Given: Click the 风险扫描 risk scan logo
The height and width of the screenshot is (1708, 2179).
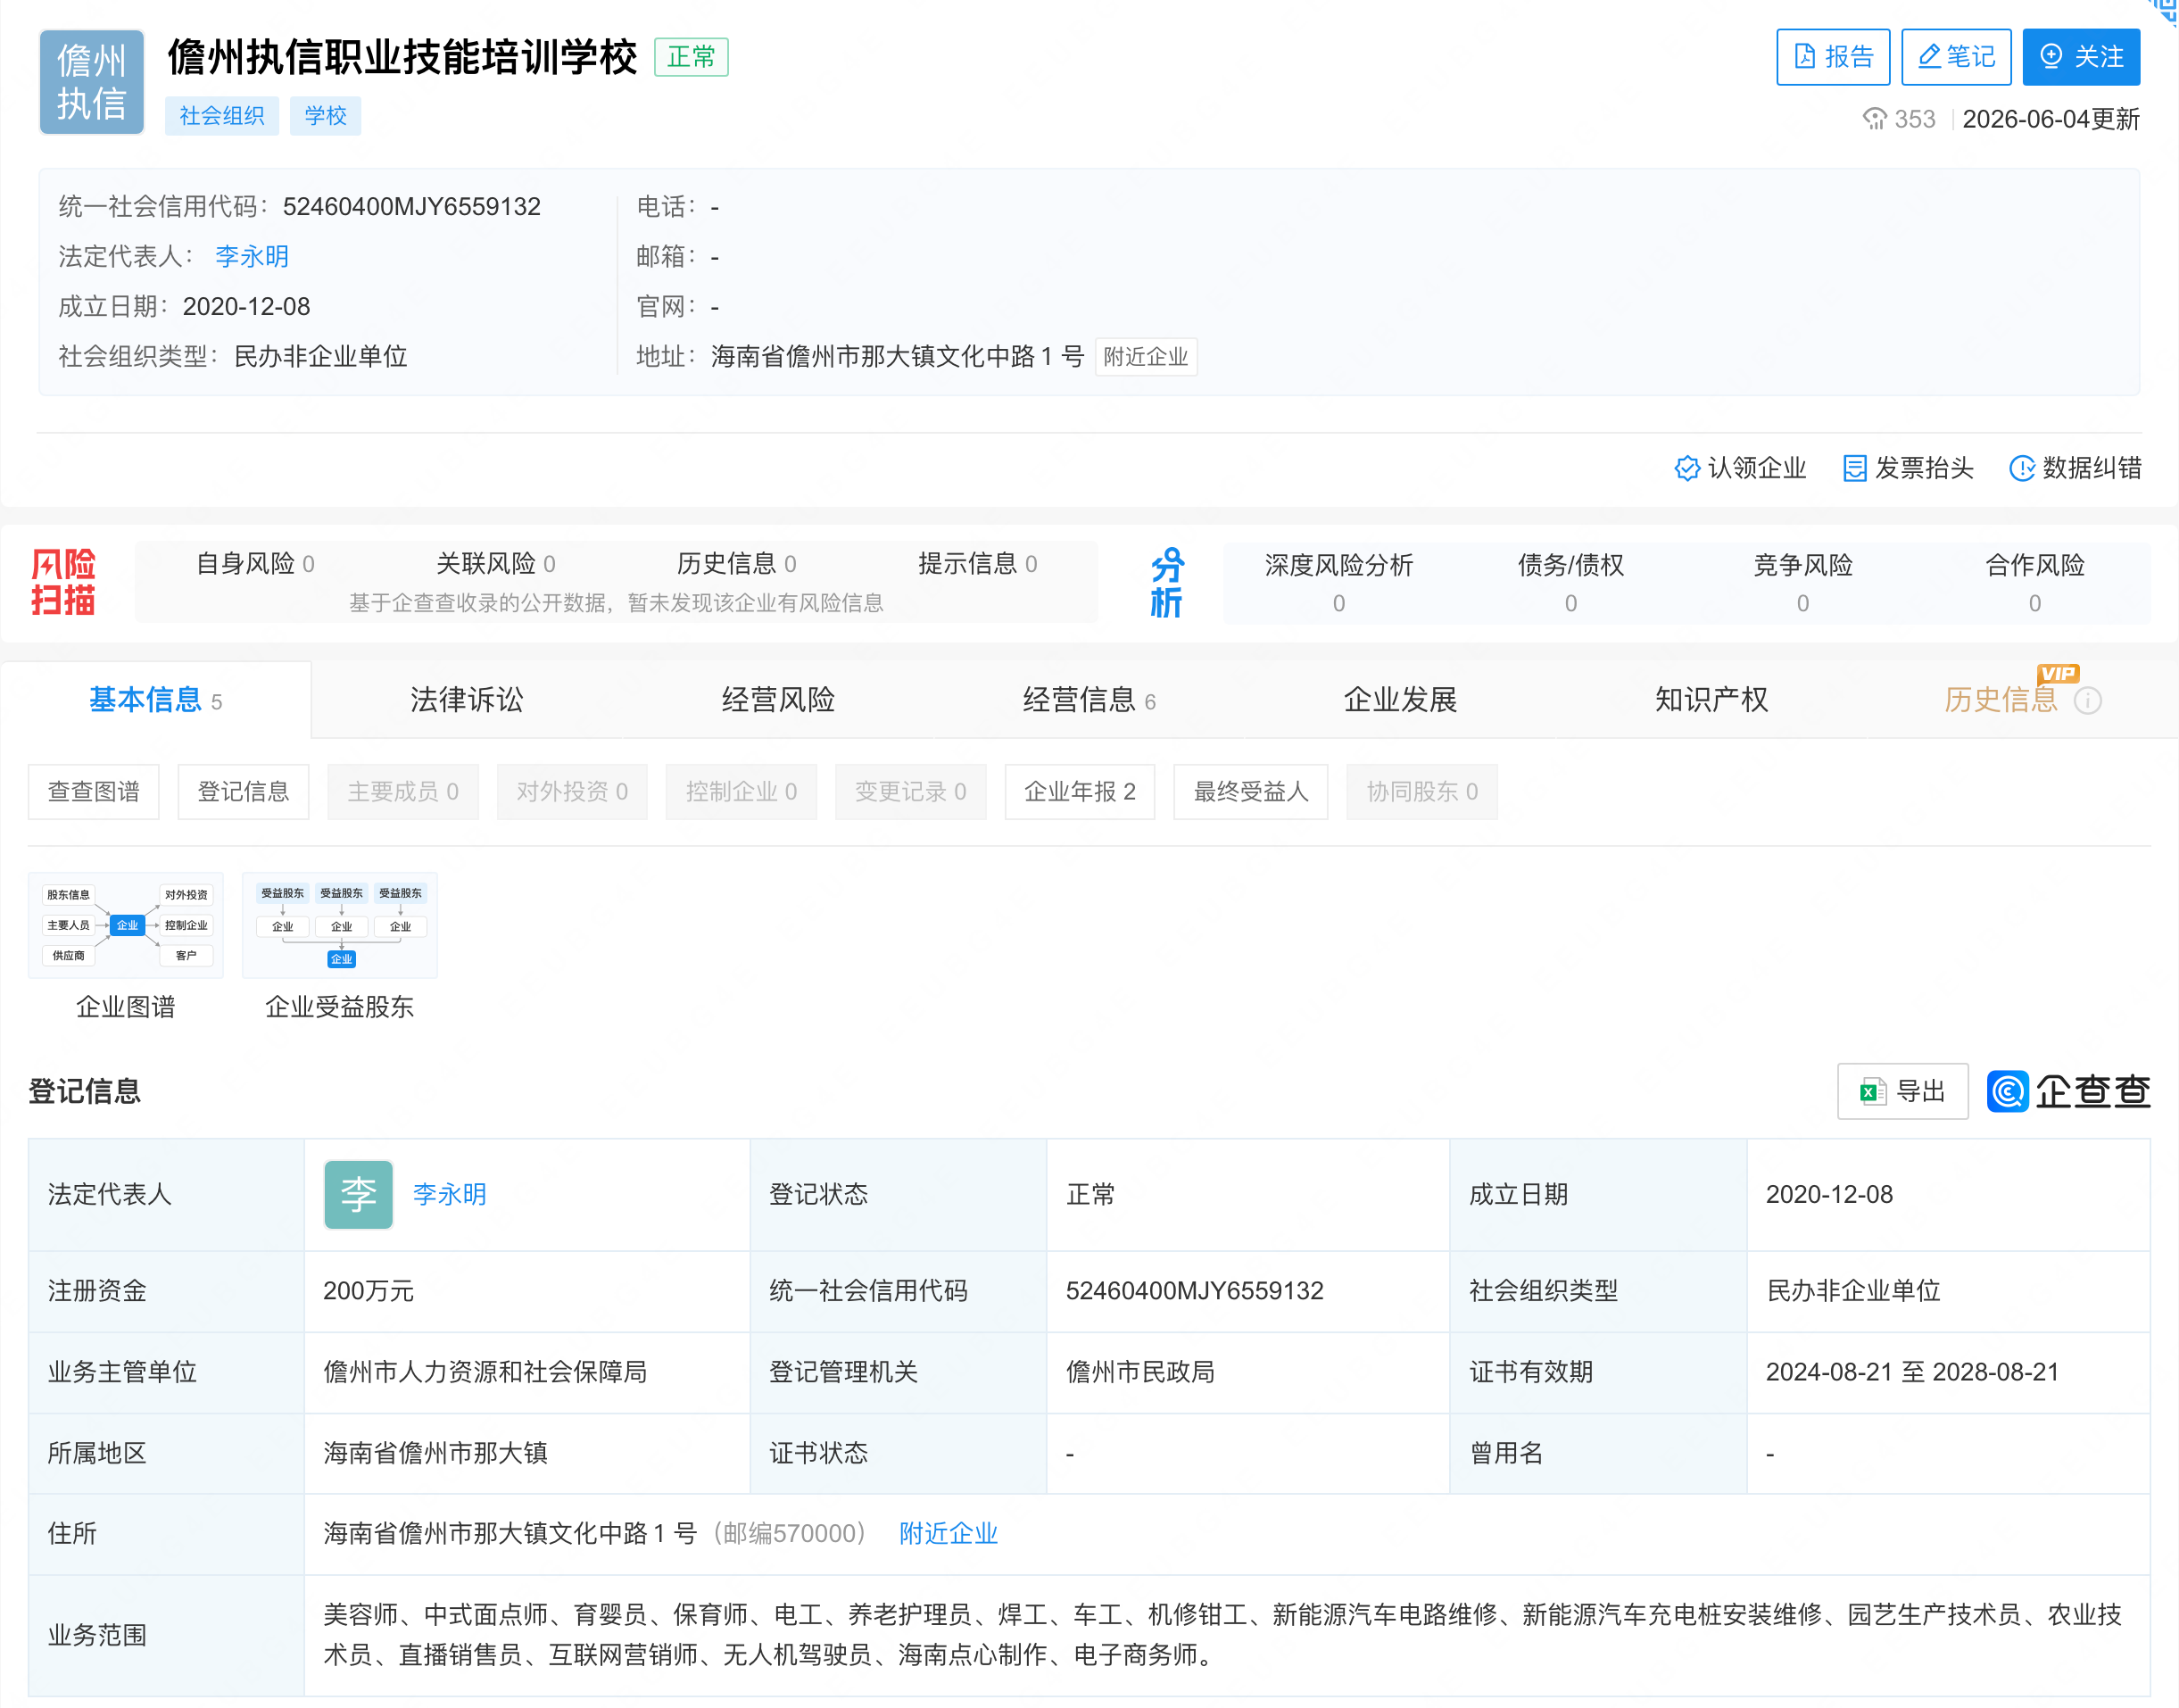Looking at the screenshot, I should (x=63, y=582).
